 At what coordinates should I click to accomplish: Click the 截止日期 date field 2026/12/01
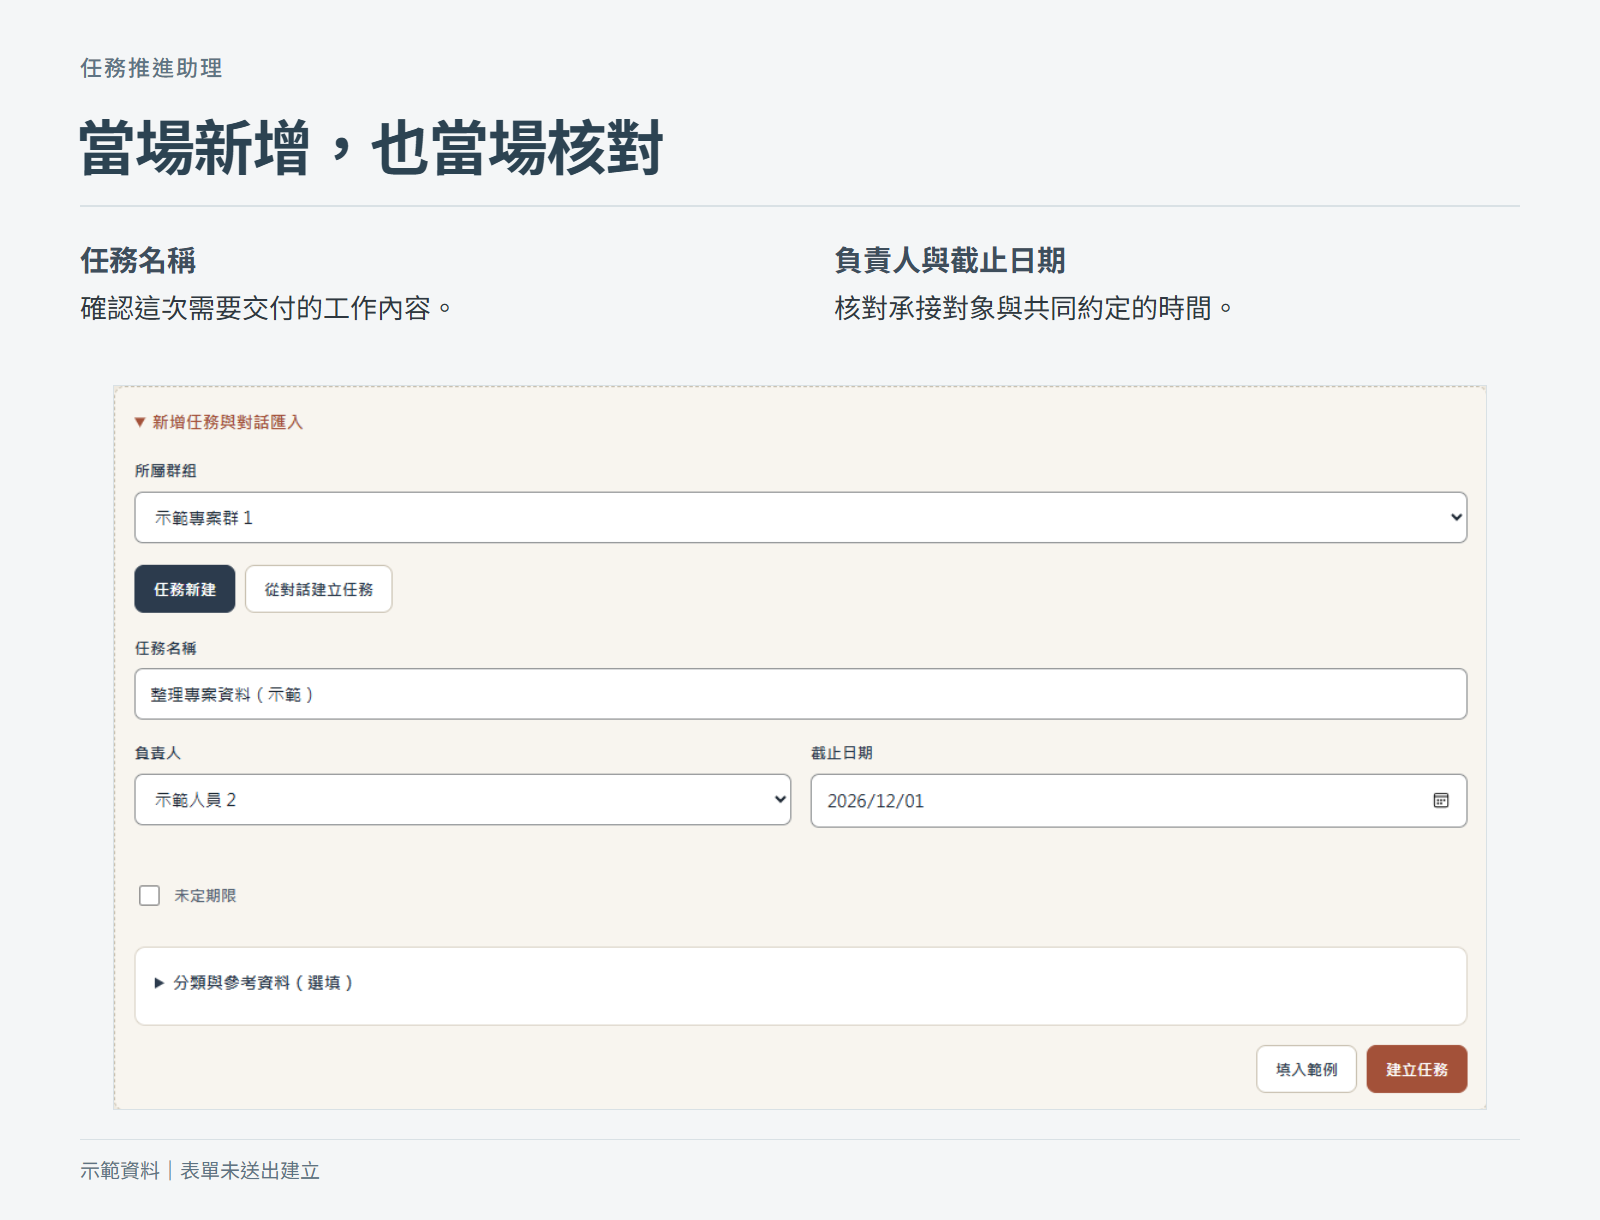pos(1139,800)
